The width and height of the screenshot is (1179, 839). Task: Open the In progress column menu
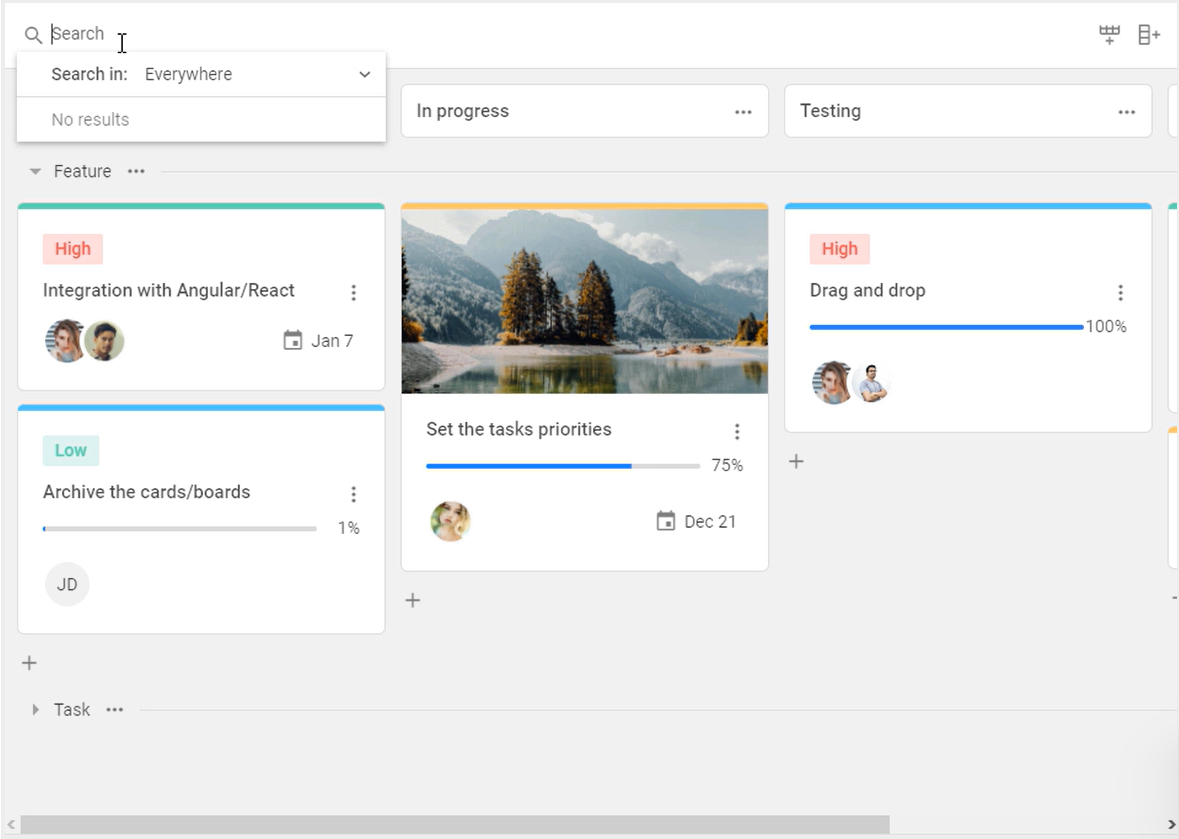tap(743, 112)
